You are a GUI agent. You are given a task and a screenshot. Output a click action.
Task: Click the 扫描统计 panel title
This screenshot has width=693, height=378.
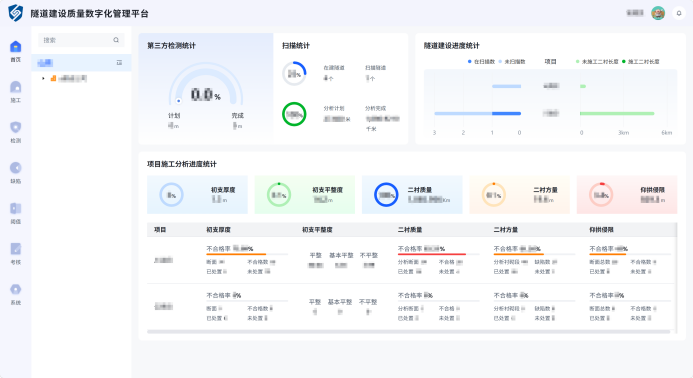[x=296, y=46]
